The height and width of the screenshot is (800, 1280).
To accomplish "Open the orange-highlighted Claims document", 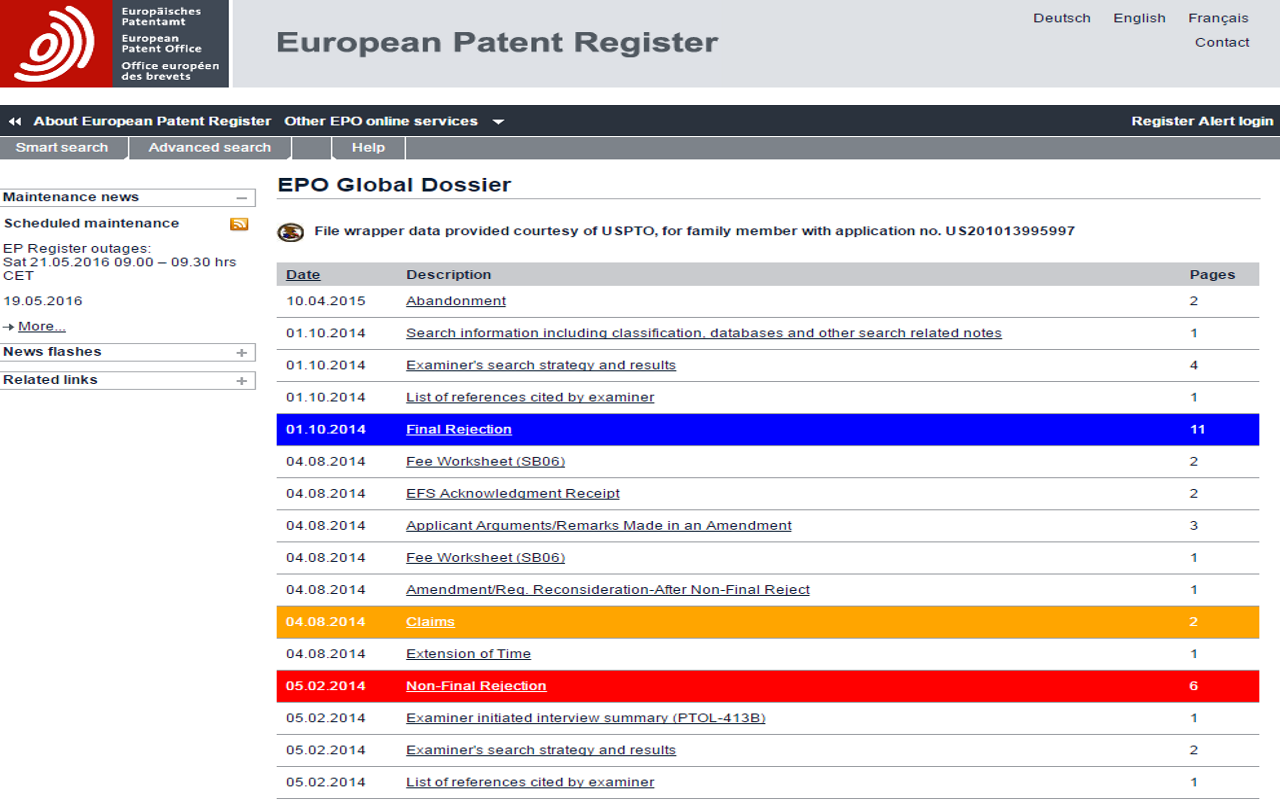I will (x=430, y=622).
